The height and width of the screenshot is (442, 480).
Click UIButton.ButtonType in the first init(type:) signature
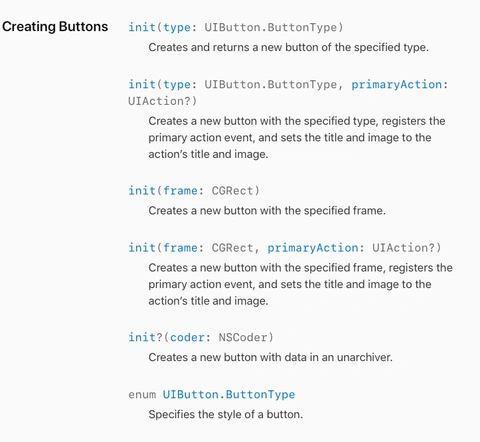click(271, 27)
